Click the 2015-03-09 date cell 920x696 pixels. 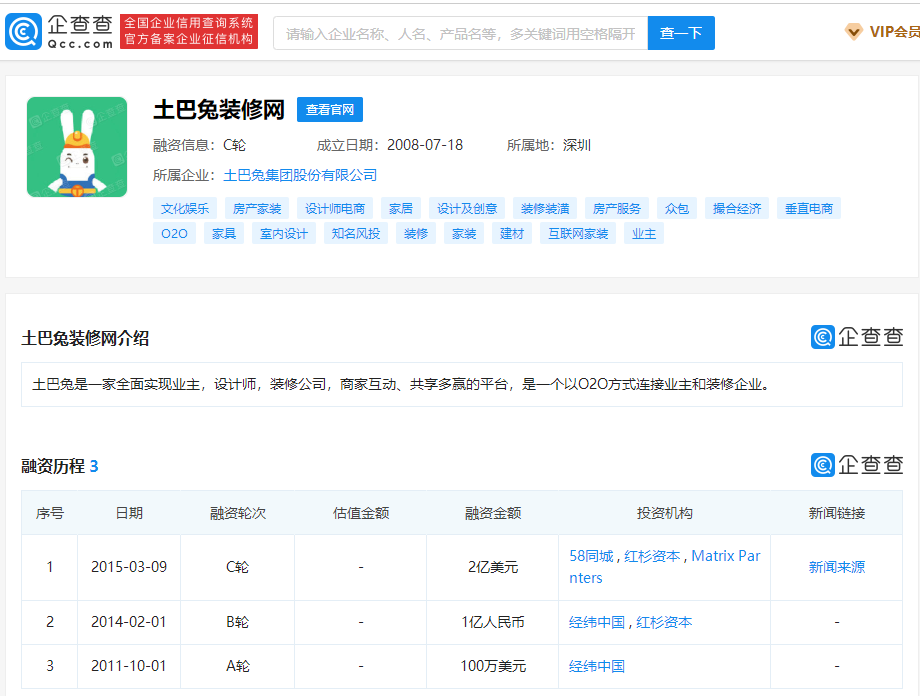(129, 567)
